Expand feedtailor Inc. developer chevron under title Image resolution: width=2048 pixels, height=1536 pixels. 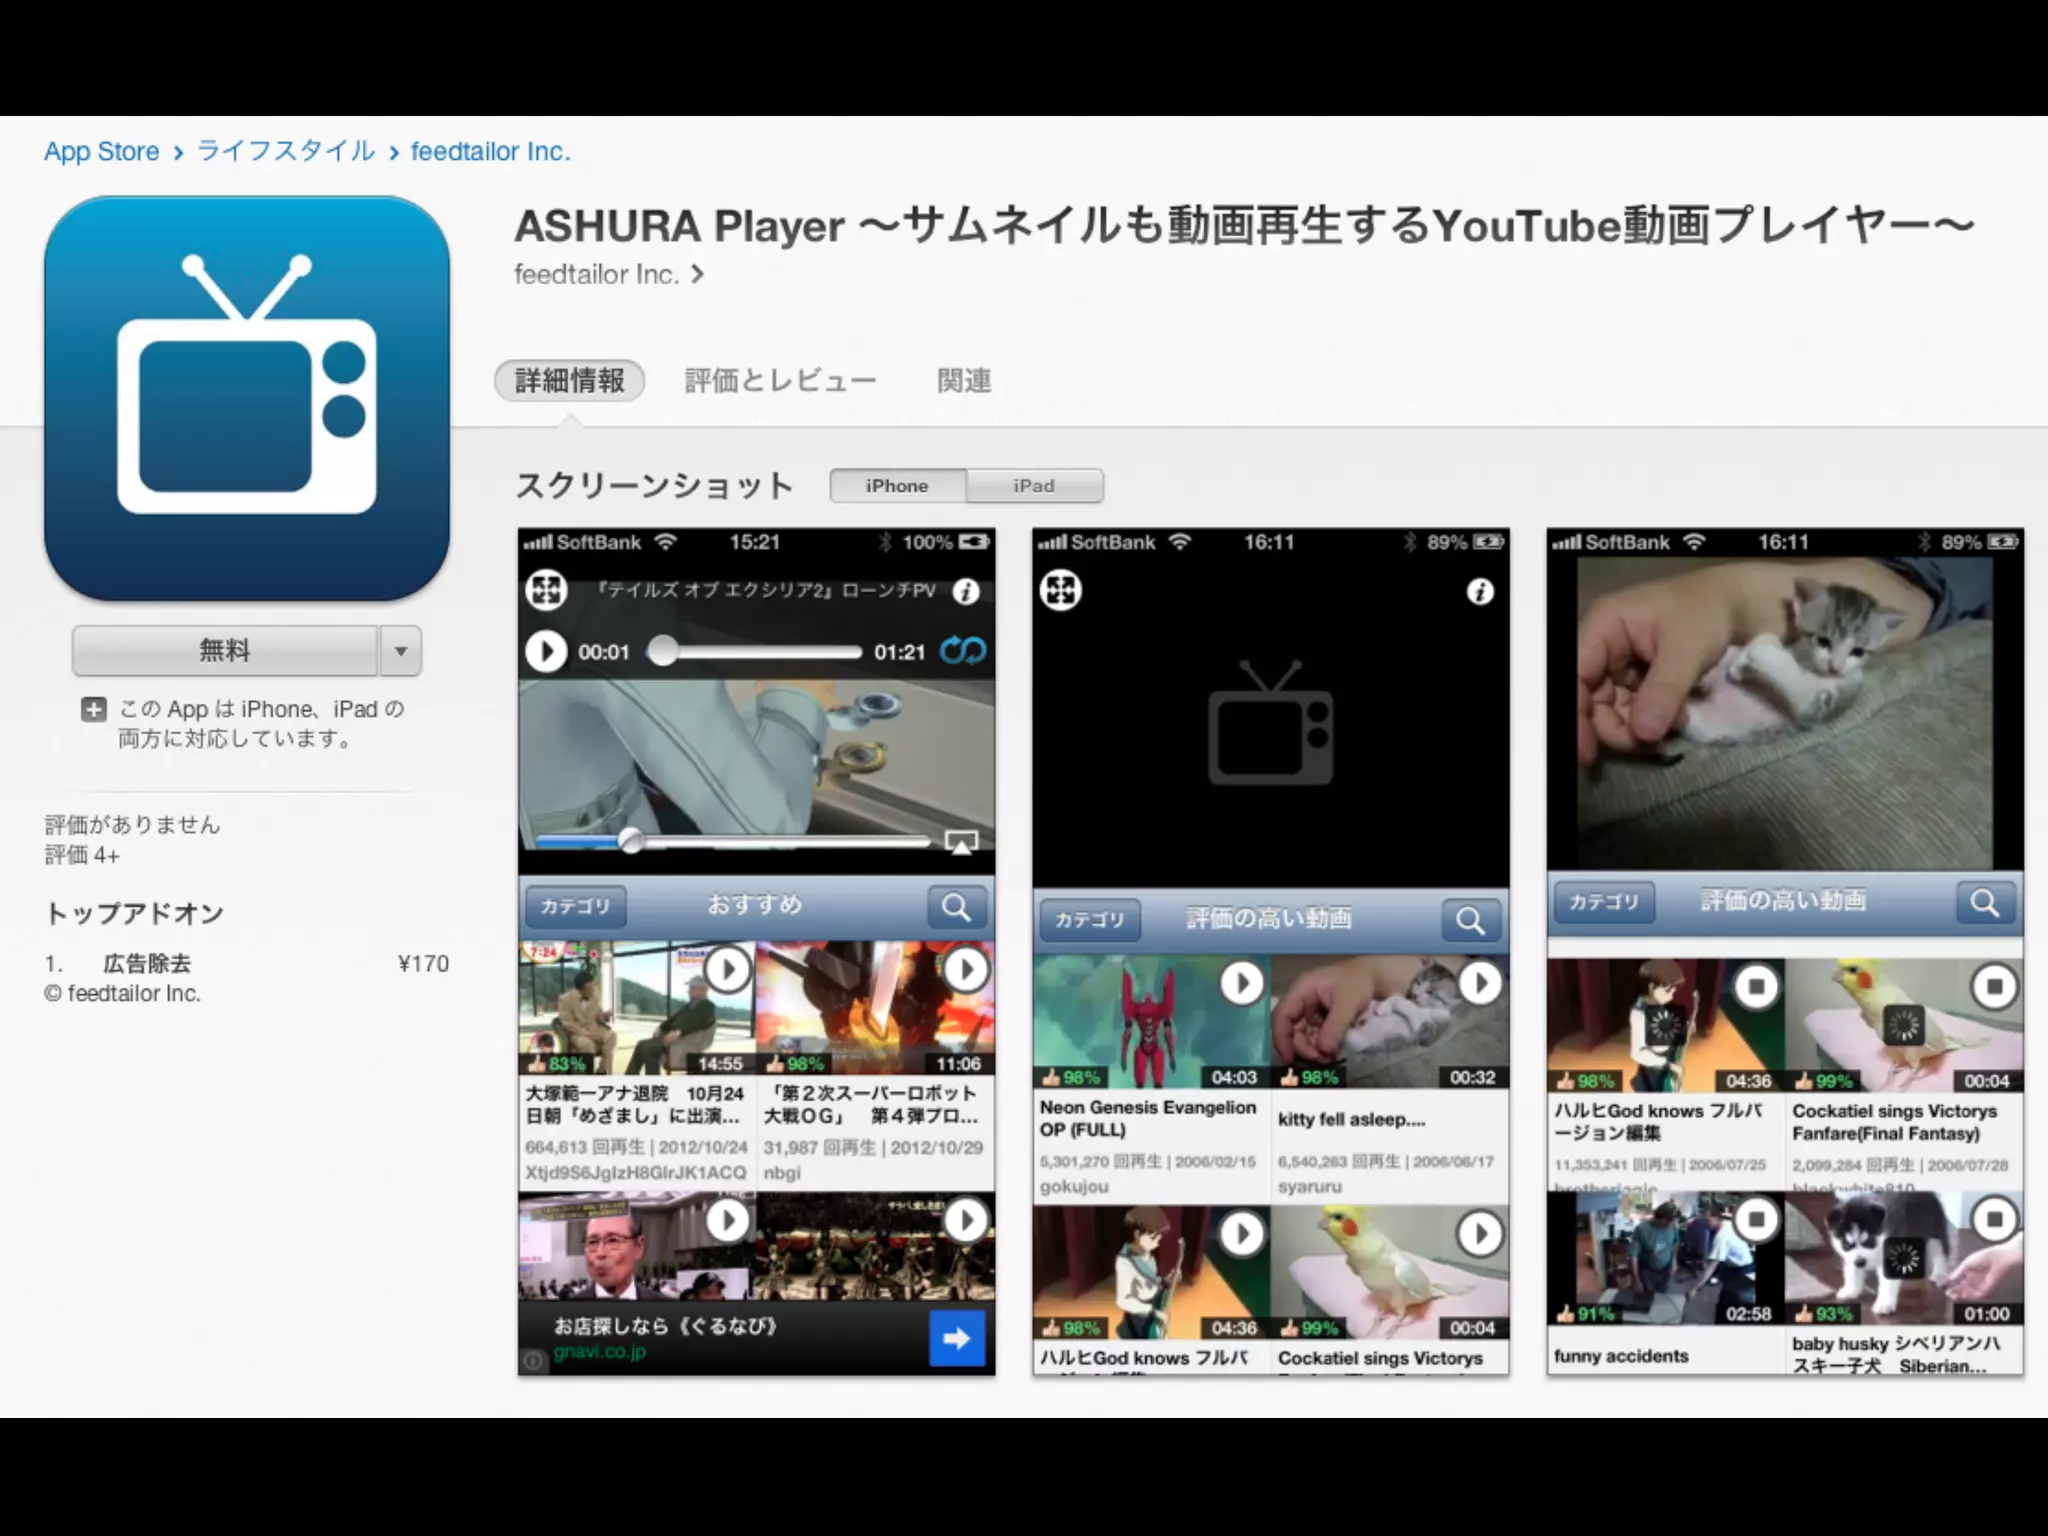point(698,274)
